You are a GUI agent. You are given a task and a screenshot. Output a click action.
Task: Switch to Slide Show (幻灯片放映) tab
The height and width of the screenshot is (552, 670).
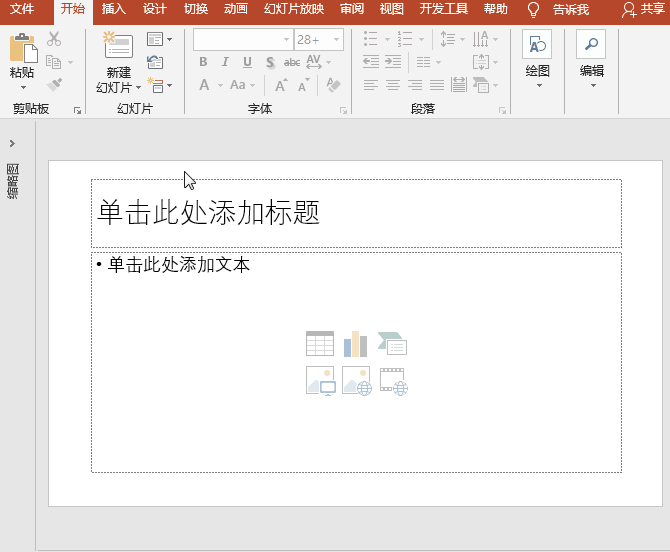[294, 9]
